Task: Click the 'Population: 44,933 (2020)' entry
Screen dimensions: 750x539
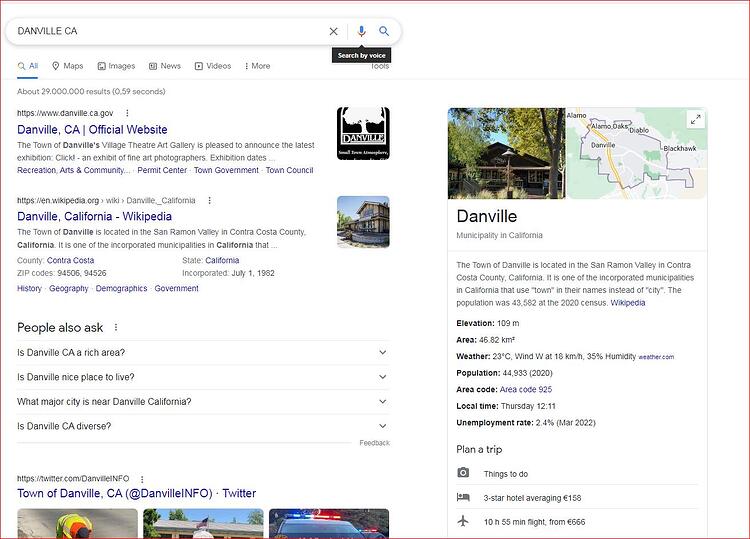Action: pyautogui.click(x=504, y=373)
